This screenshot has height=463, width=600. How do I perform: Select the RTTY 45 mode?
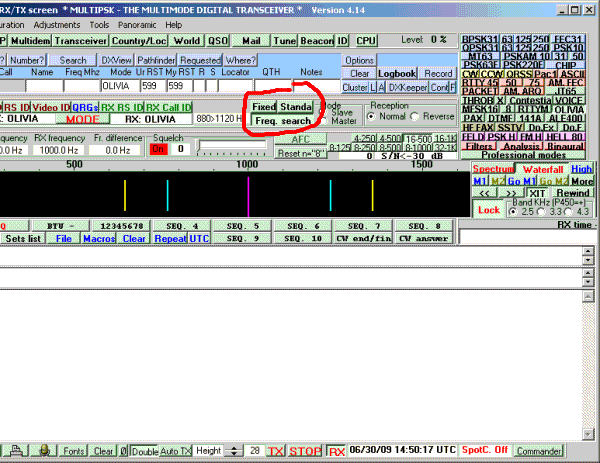[x=480, y=83]
